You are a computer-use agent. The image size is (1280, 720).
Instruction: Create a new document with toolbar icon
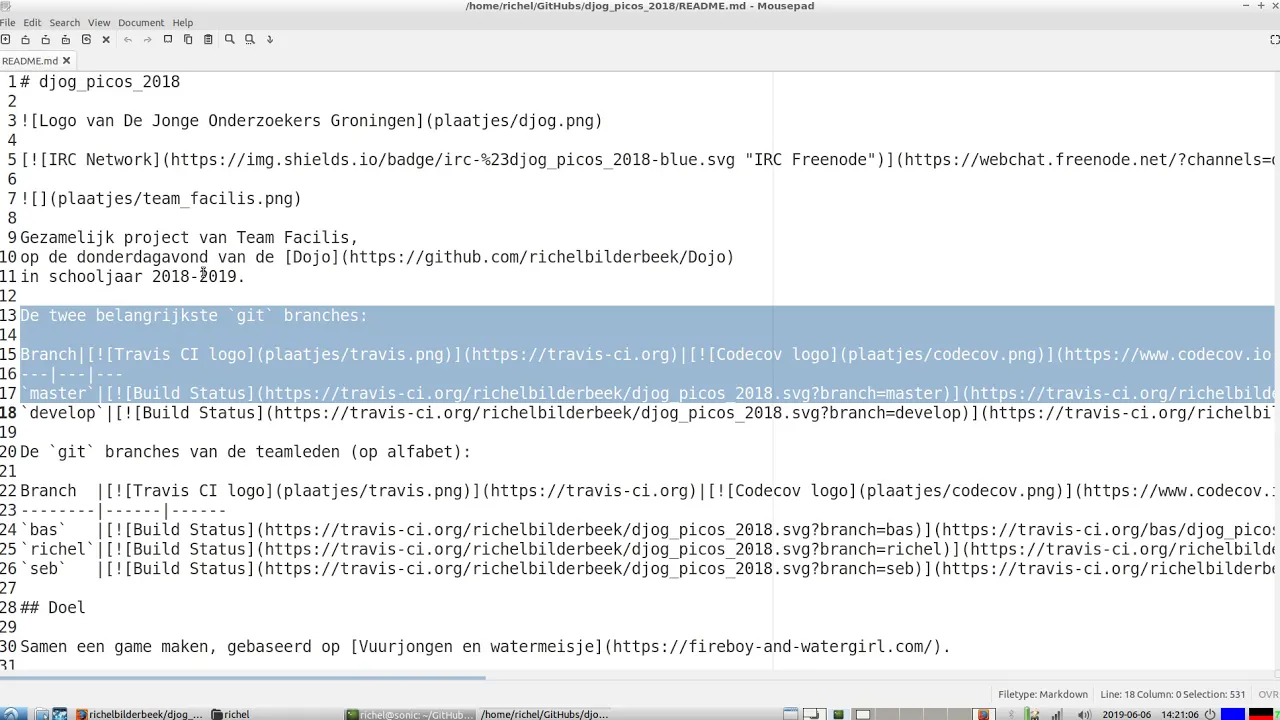(x=6, y=39)
